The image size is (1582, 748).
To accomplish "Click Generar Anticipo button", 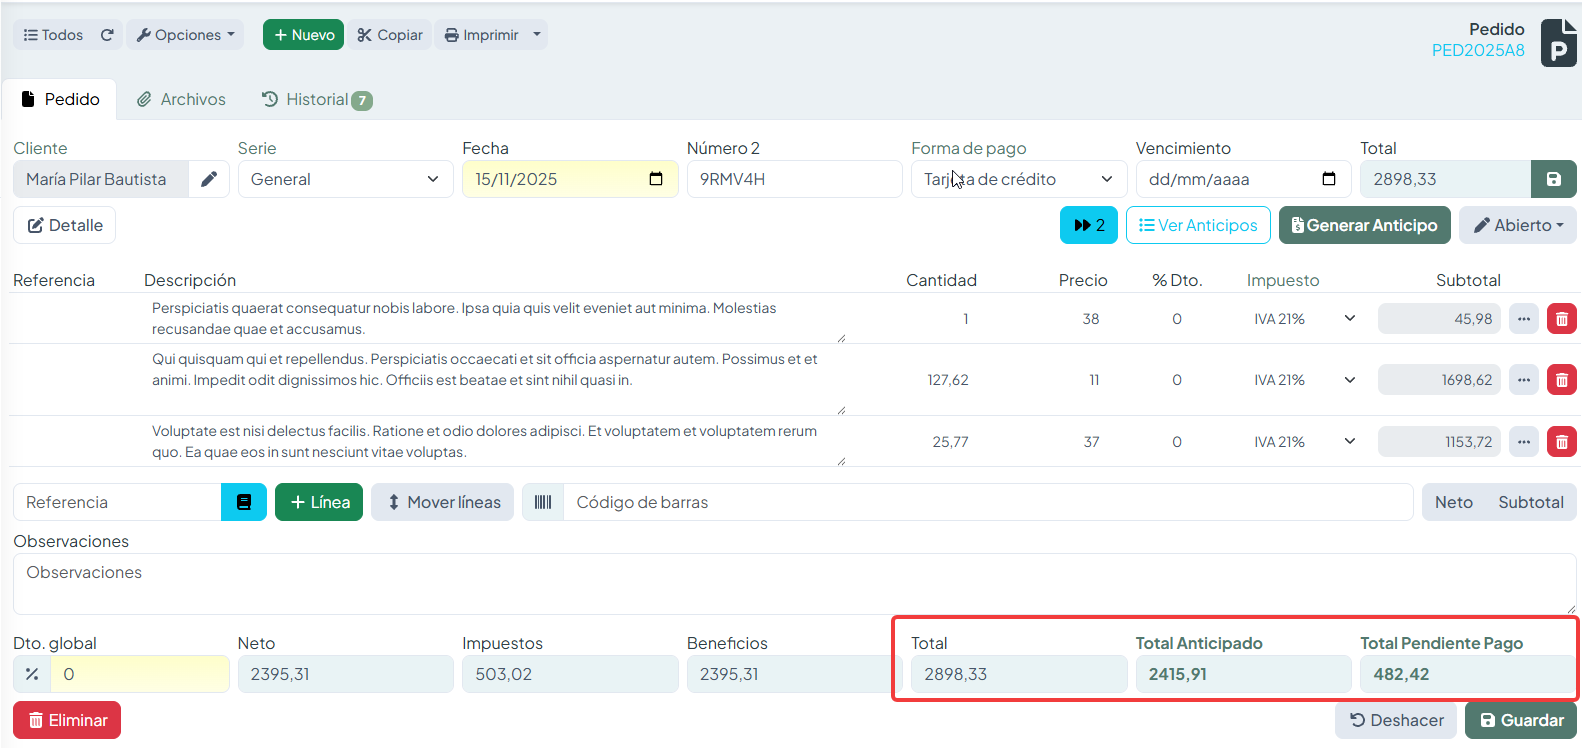I will (1365, 225).
